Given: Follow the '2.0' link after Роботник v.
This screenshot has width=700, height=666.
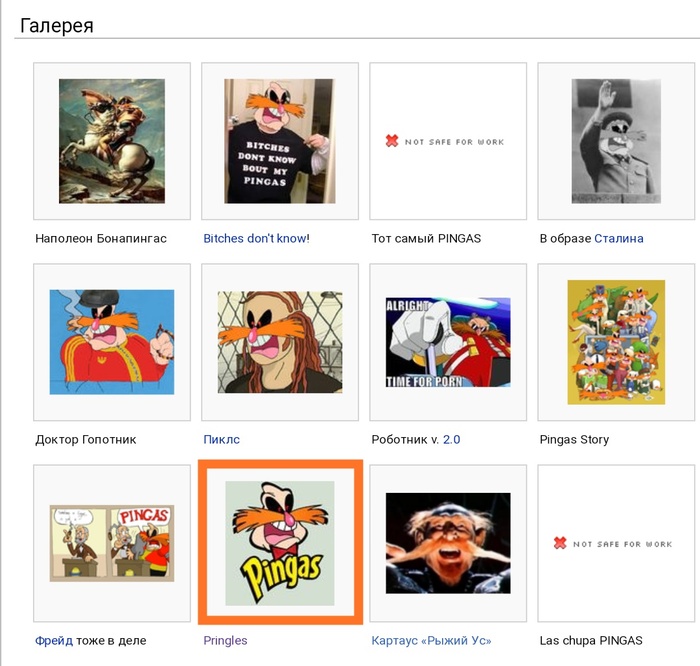Looking at the screenshot, I should point(451,440).
